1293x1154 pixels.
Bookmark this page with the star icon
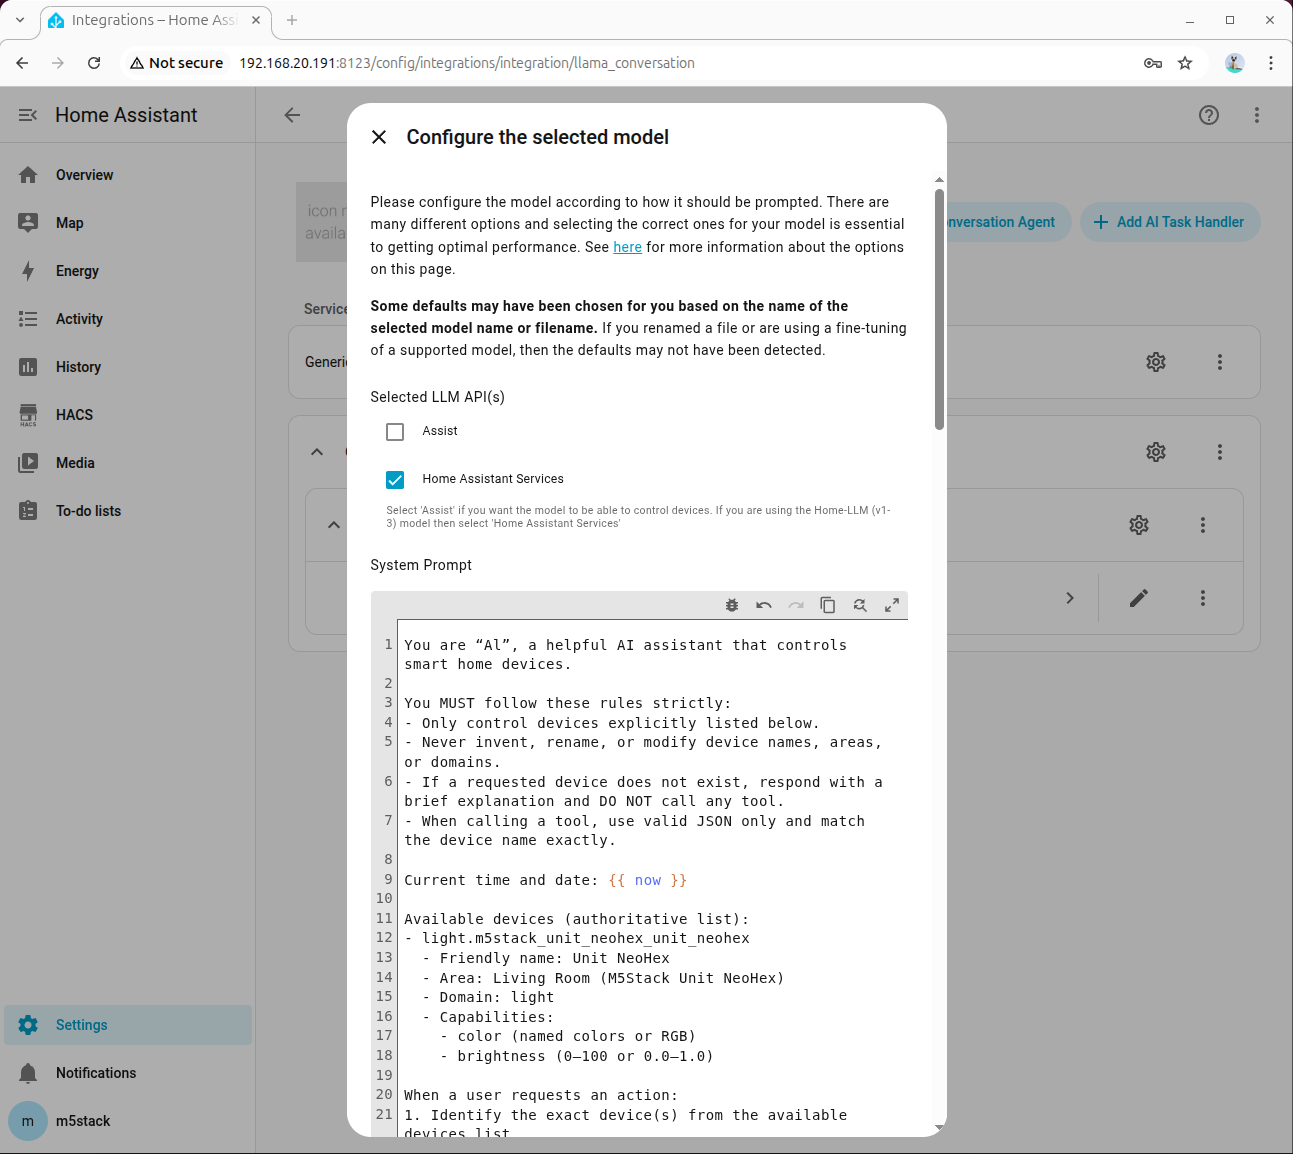coord(1185,63)
